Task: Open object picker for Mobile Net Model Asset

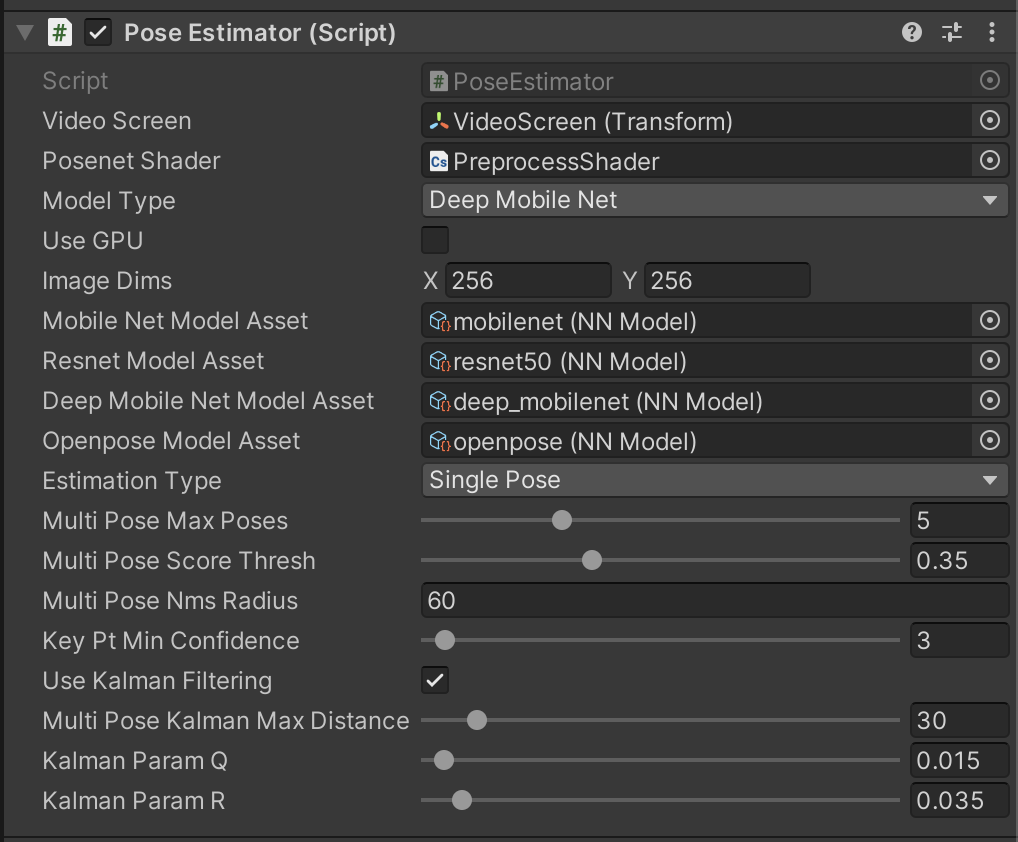Action: 989,320
